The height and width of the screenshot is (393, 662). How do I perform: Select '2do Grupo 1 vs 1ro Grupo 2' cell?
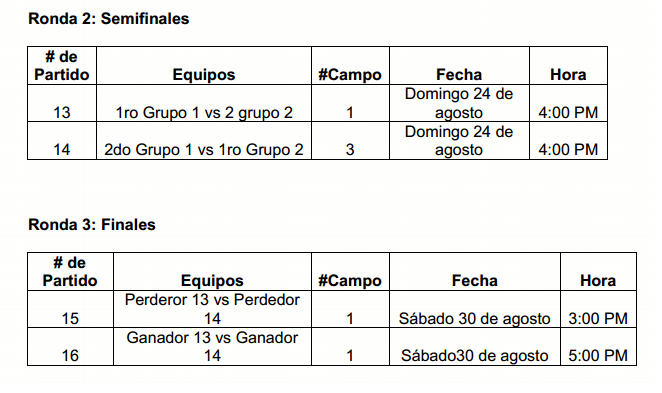(x=204, y=141)
